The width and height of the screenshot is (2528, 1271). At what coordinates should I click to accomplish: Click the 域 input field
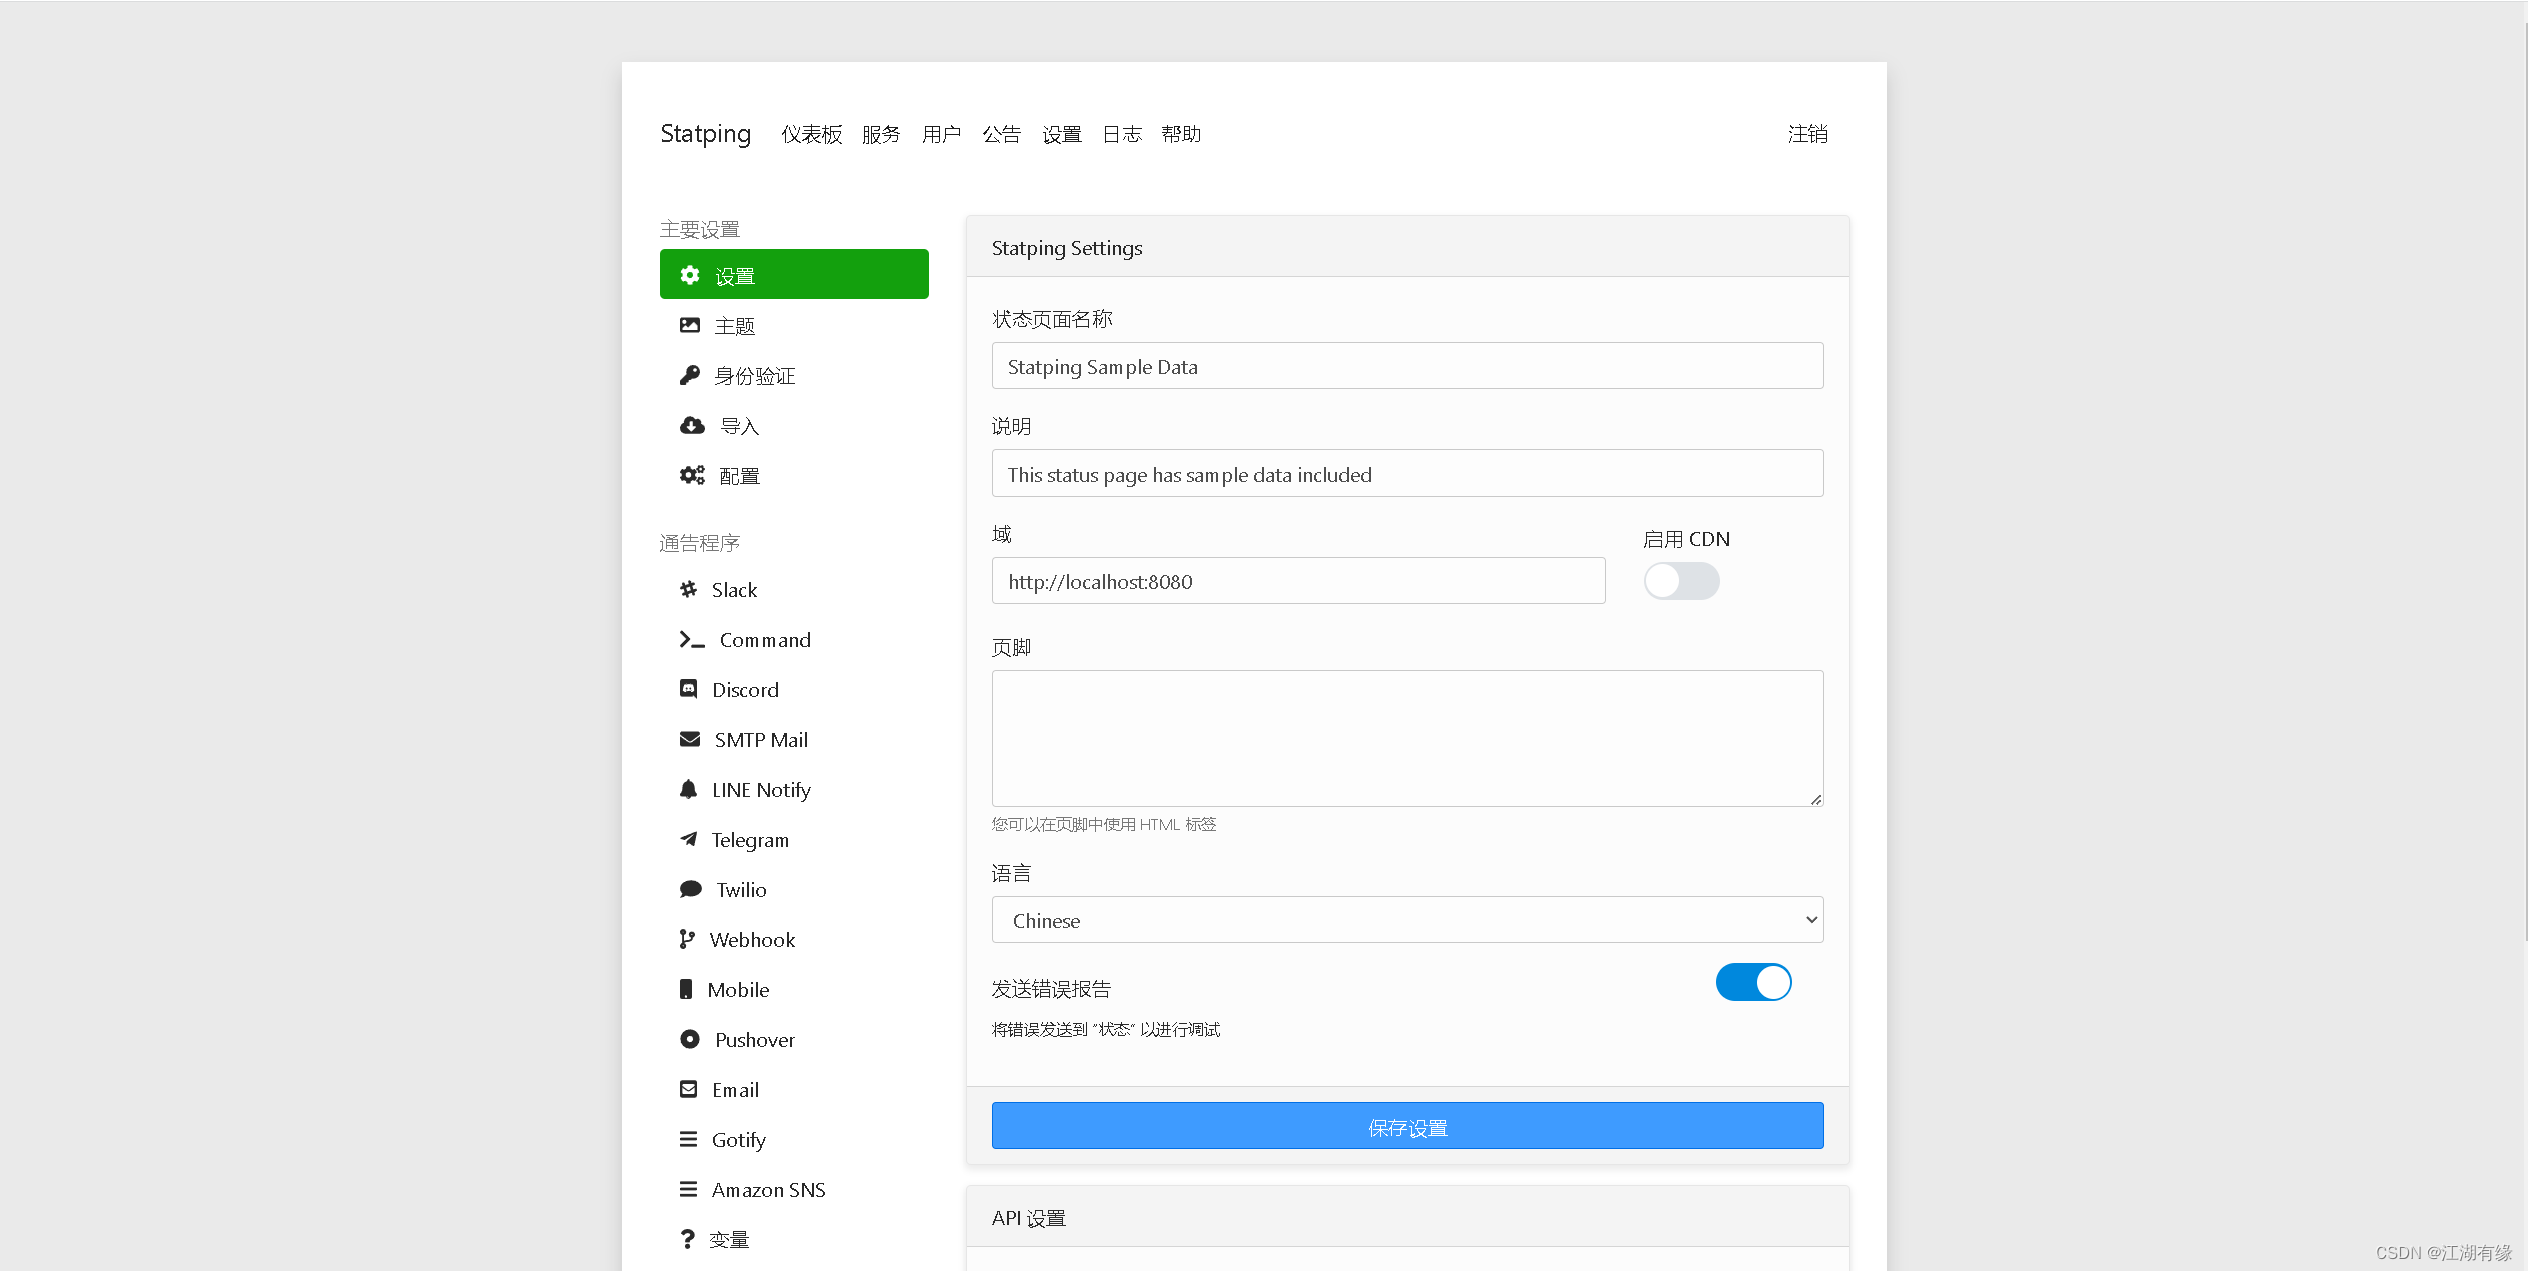[1295, 582]
